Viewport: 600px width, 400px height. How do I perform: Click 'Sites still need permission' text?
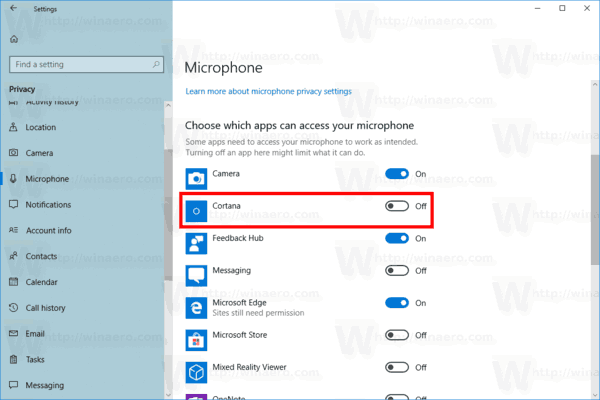point(258,313)
